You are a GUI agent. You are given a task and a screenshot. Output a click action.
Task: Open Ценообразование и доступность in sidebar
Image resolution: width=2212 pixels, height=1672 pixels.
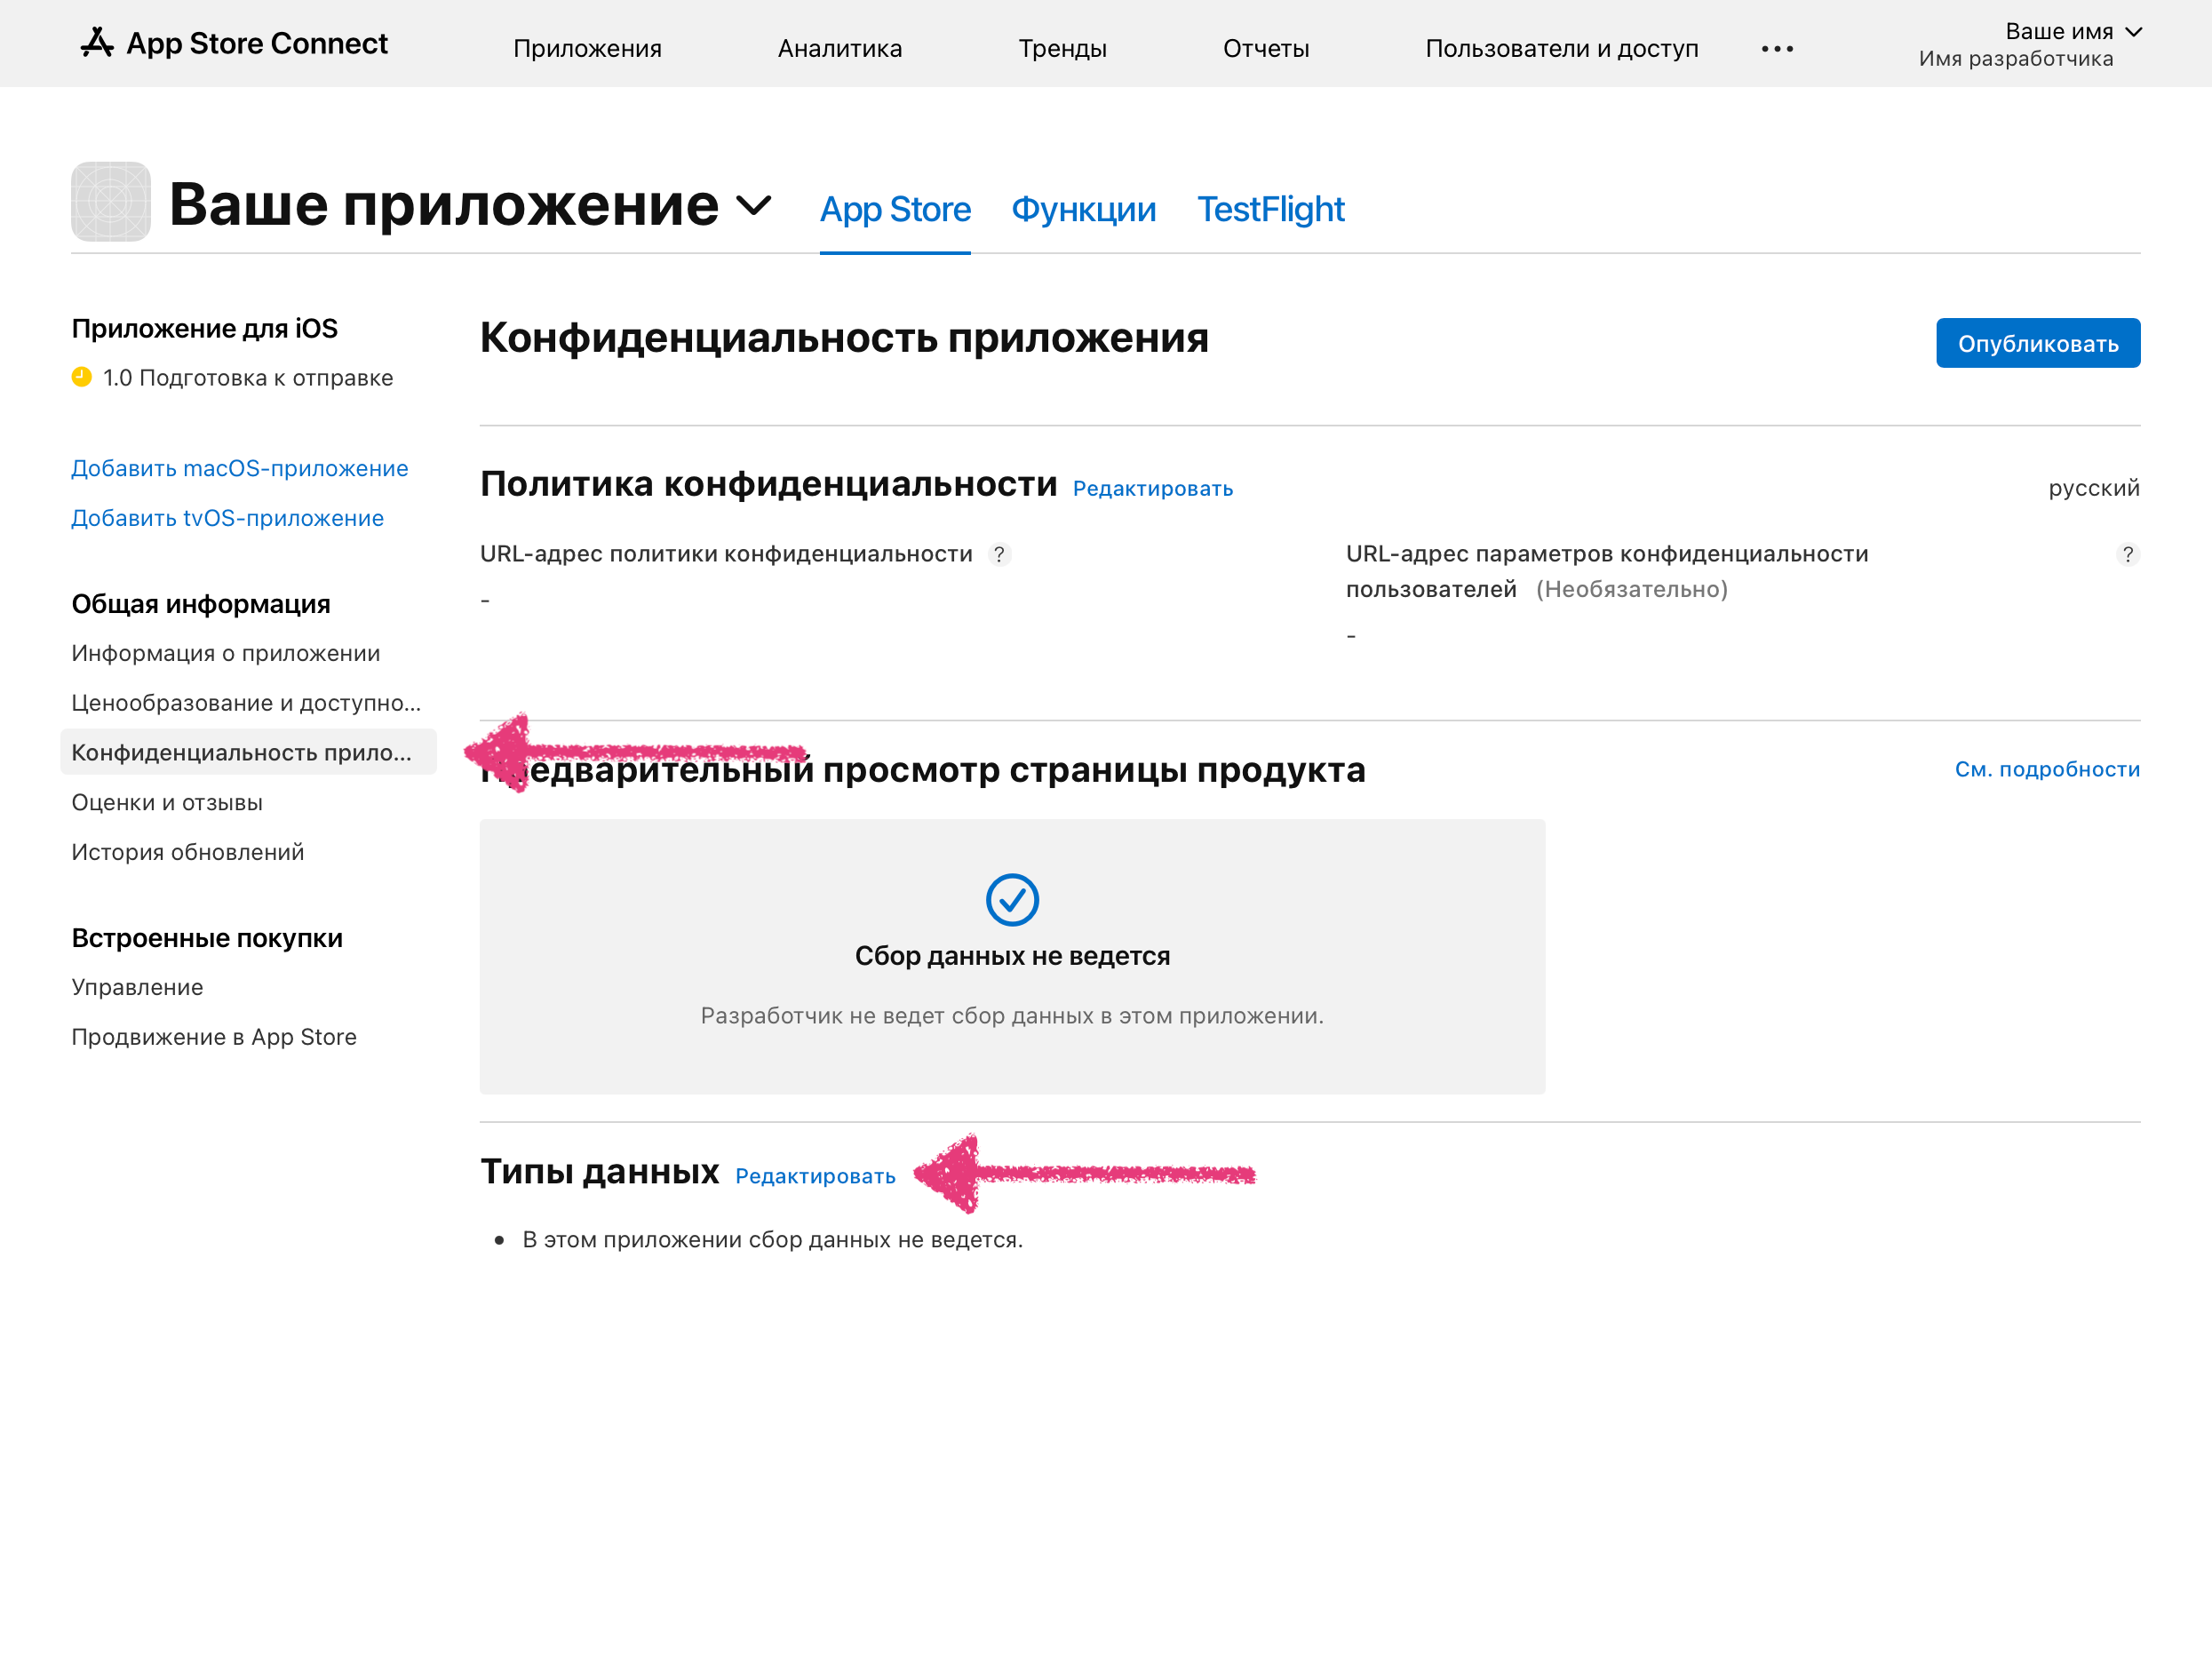[x=246, y=703]
